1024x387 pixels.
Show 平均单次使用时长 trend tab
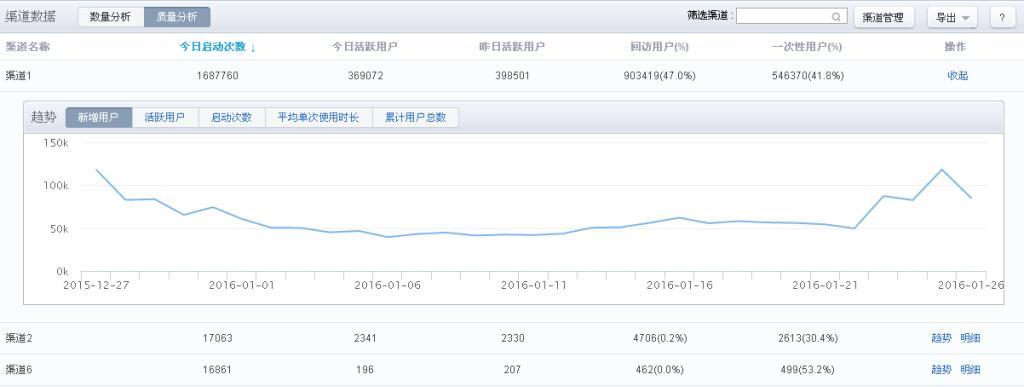coord(319,117)
